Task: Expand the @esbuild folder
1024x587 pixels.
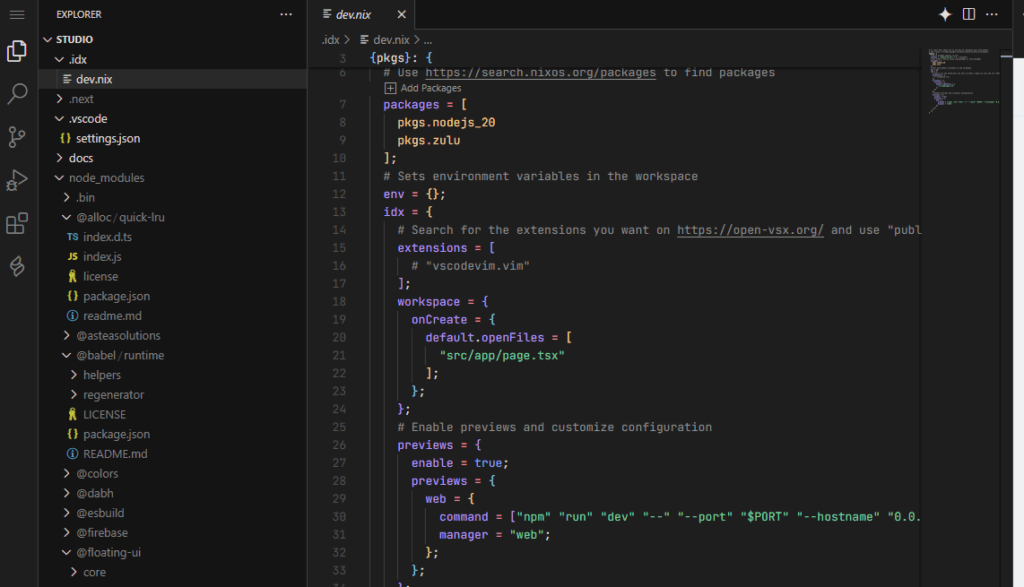Action: tap(67, 513)
